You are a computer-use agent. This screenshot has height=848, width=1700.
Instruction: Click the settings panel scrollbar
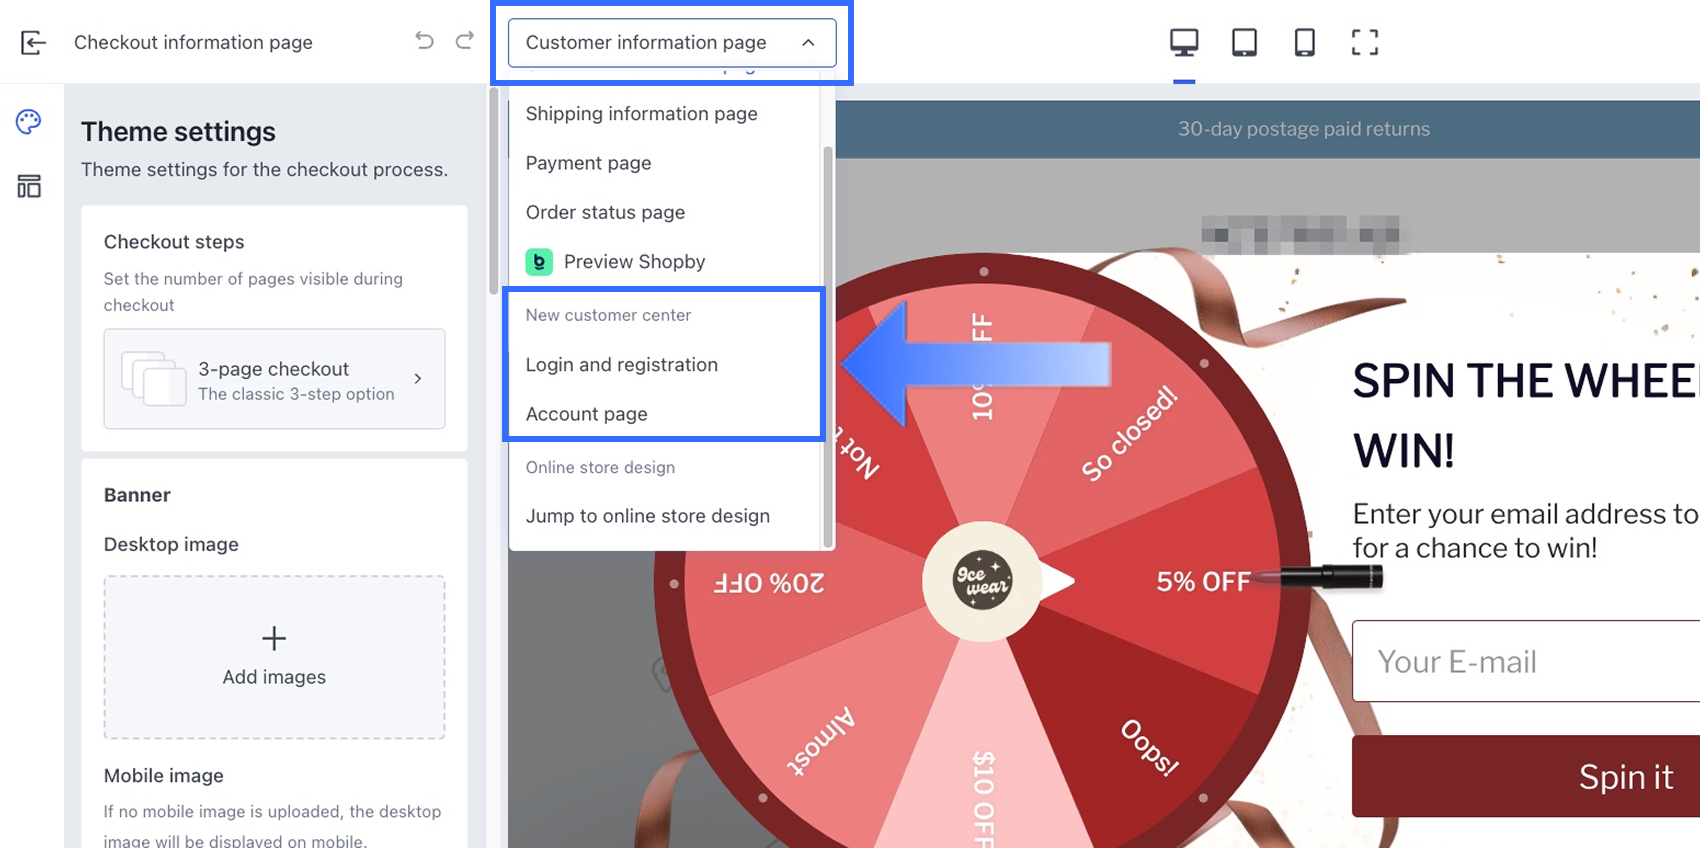point(493,192)
